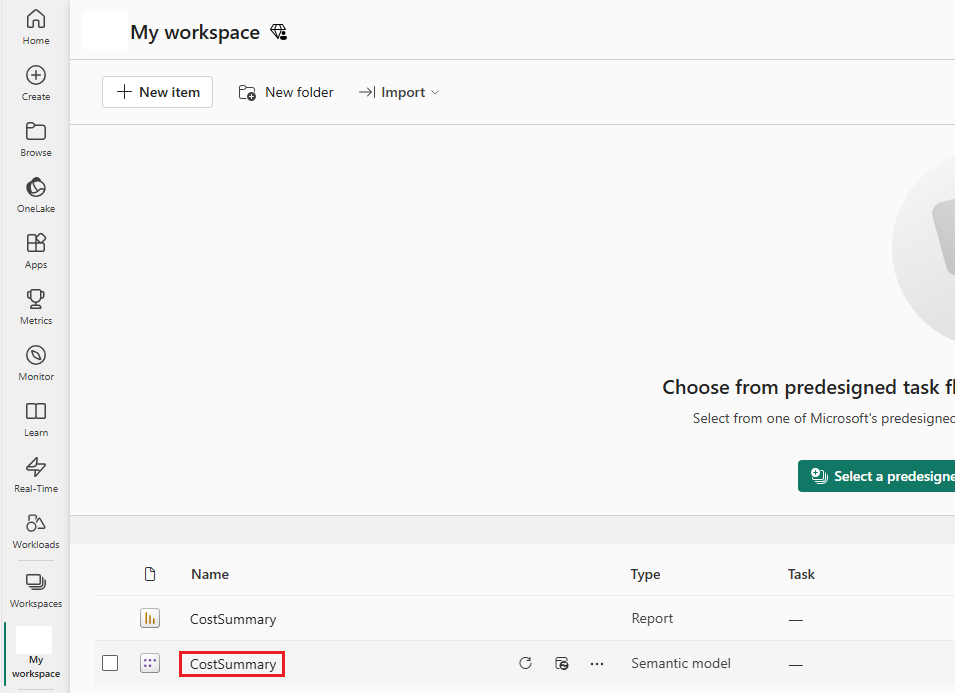The height and width of the screenshot is (693, 955).
Task: Open the CostSummary semantic model
Action: tap(233, 664)
